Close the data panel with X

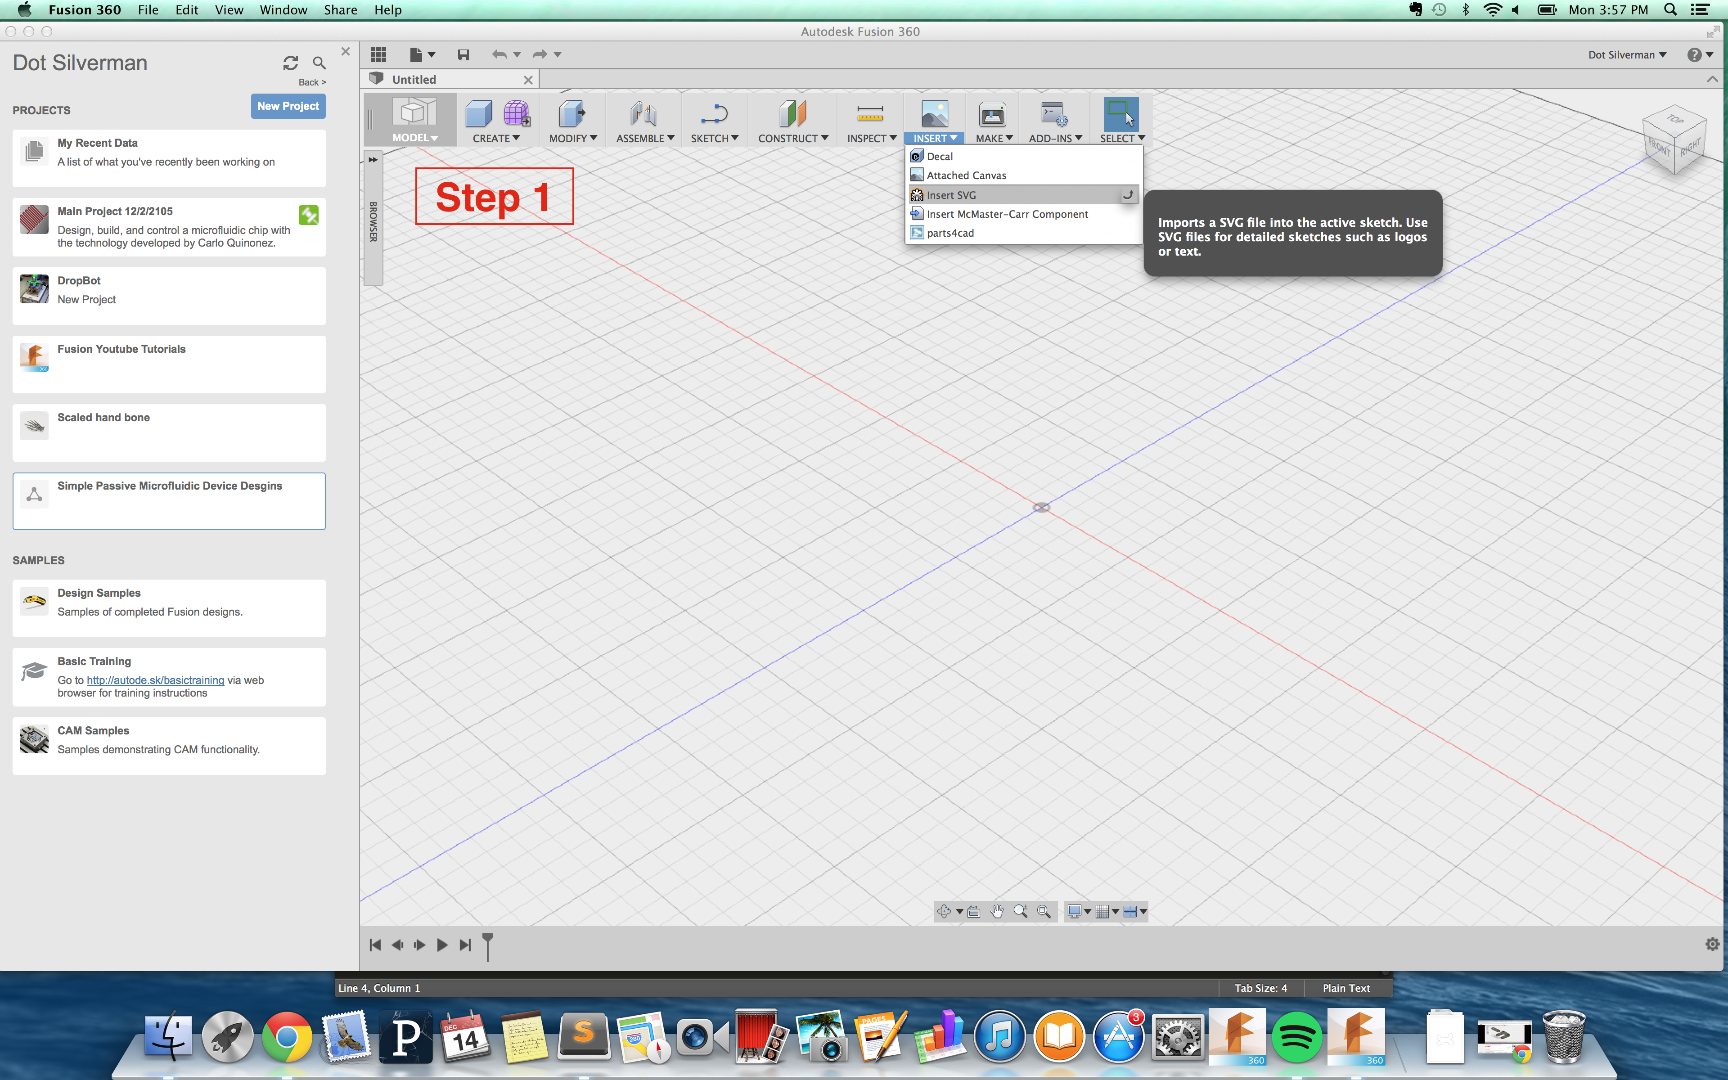click(345, 51)
